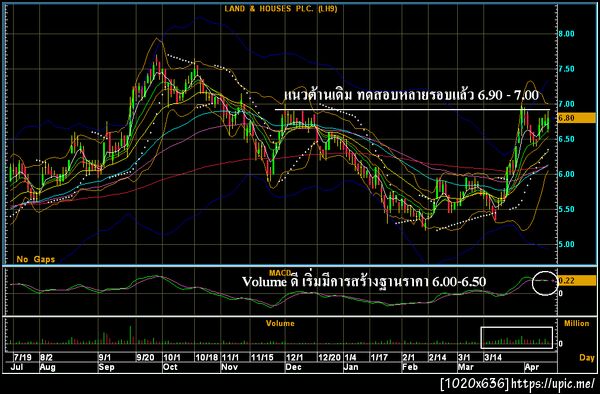
Task: Click the Nov month label
Action: [230, 367]
